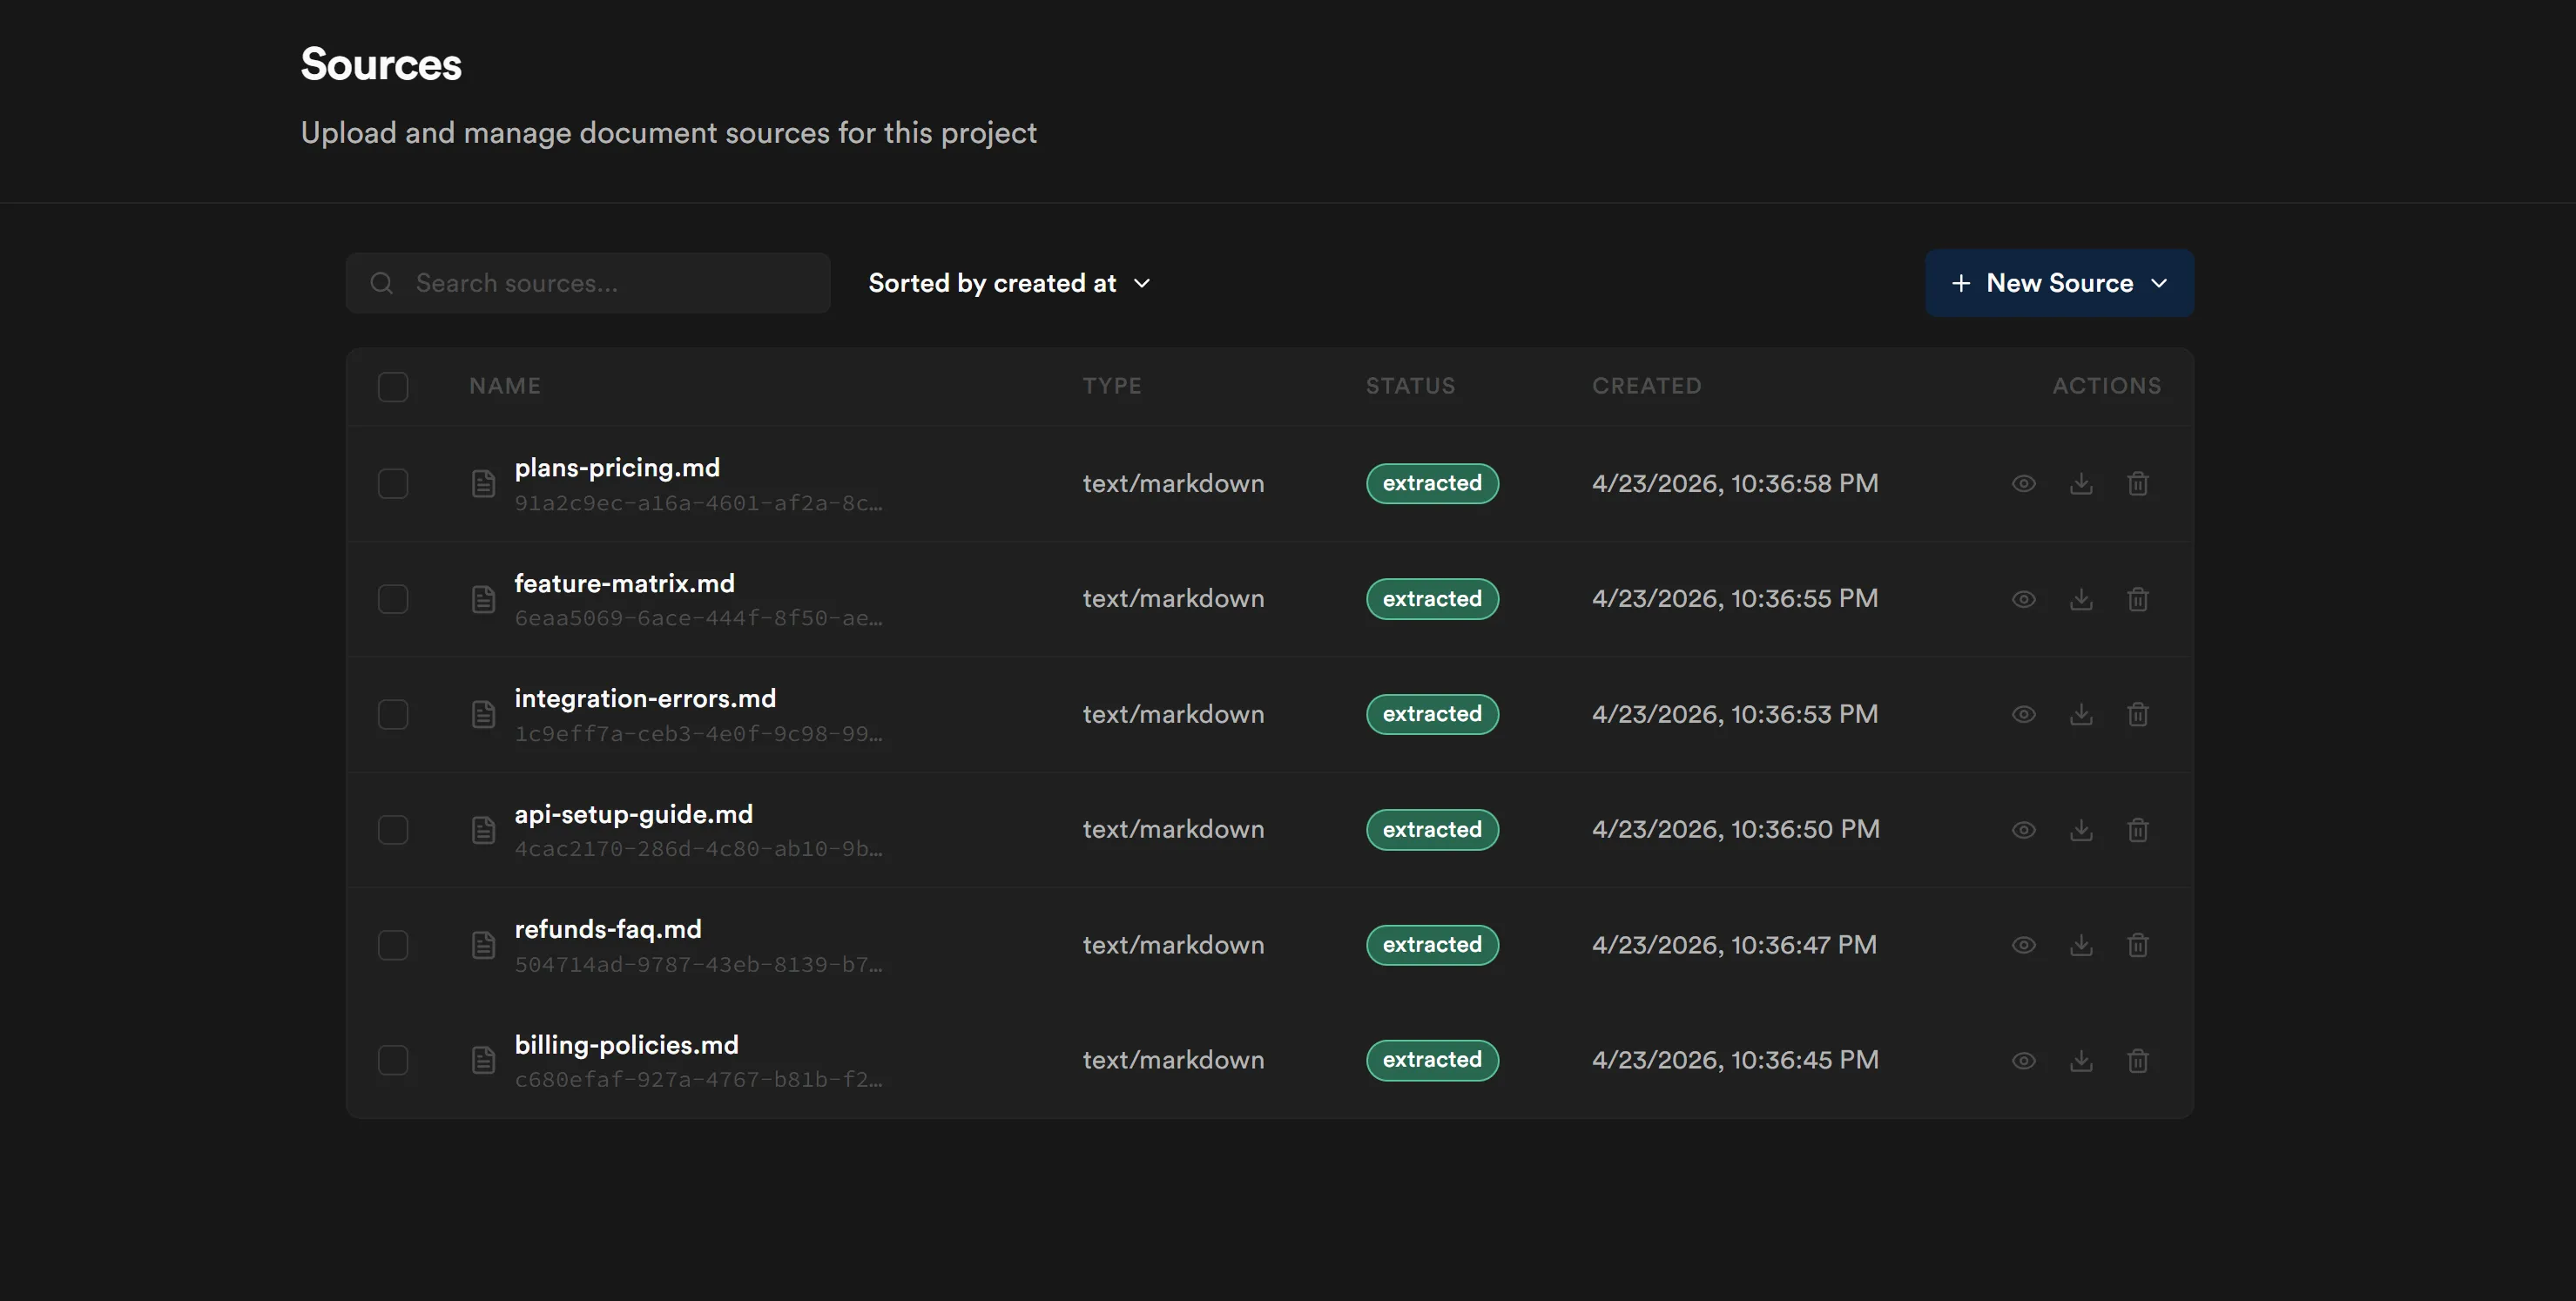
Task: Select integration-errors.md row checkbox
Action: click(393, 714)
